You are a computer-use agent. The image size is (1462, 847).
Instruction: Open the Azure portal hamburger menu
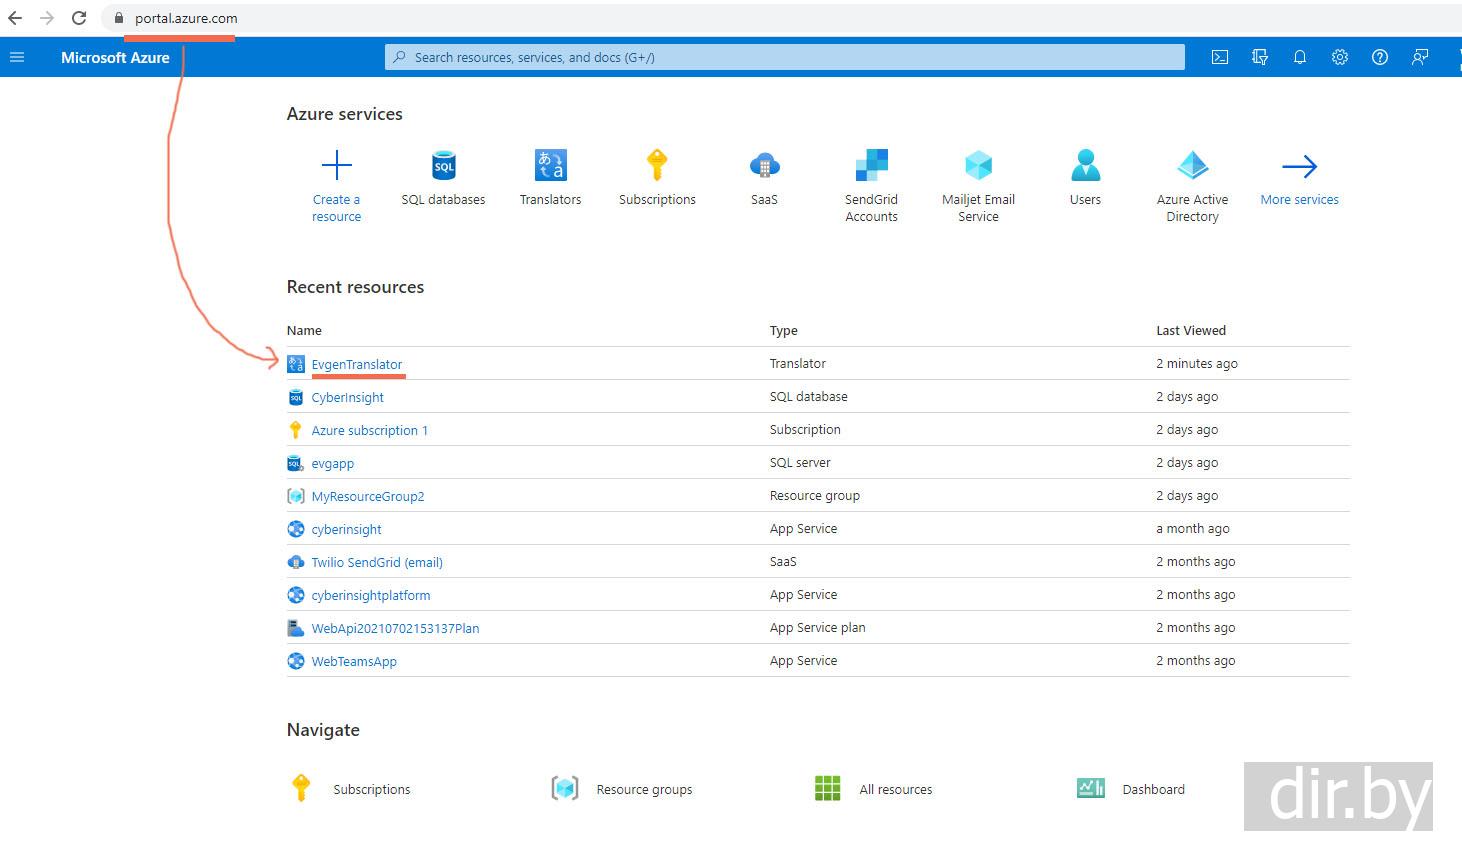[17, 58]
